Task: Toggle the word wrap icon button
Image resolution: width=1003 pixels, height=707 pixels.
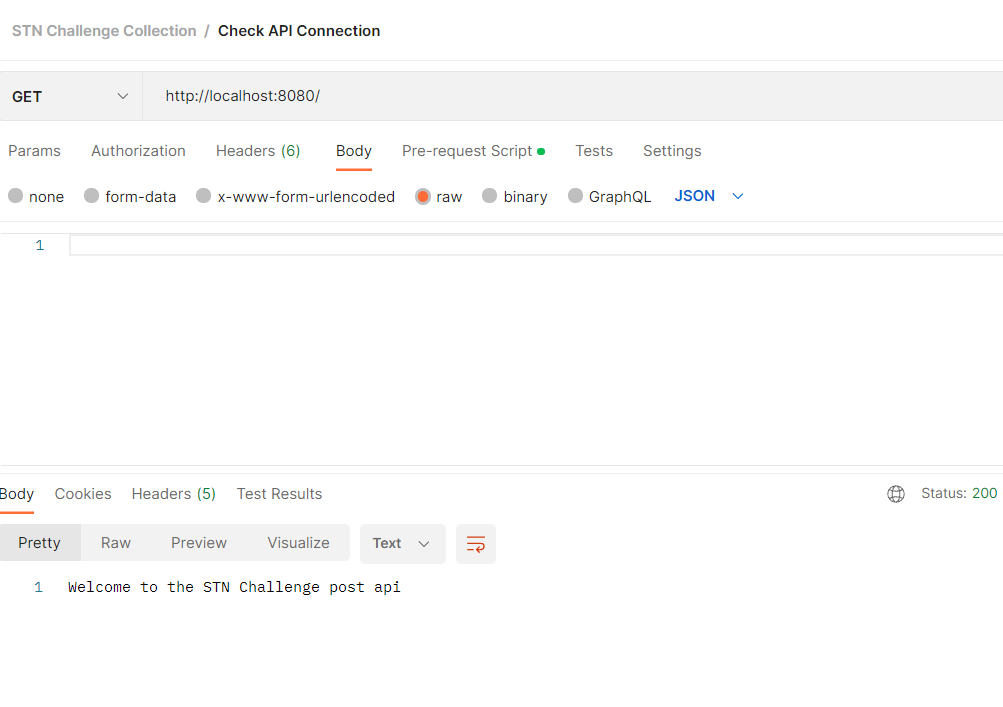Action: [x=476, y=544]
